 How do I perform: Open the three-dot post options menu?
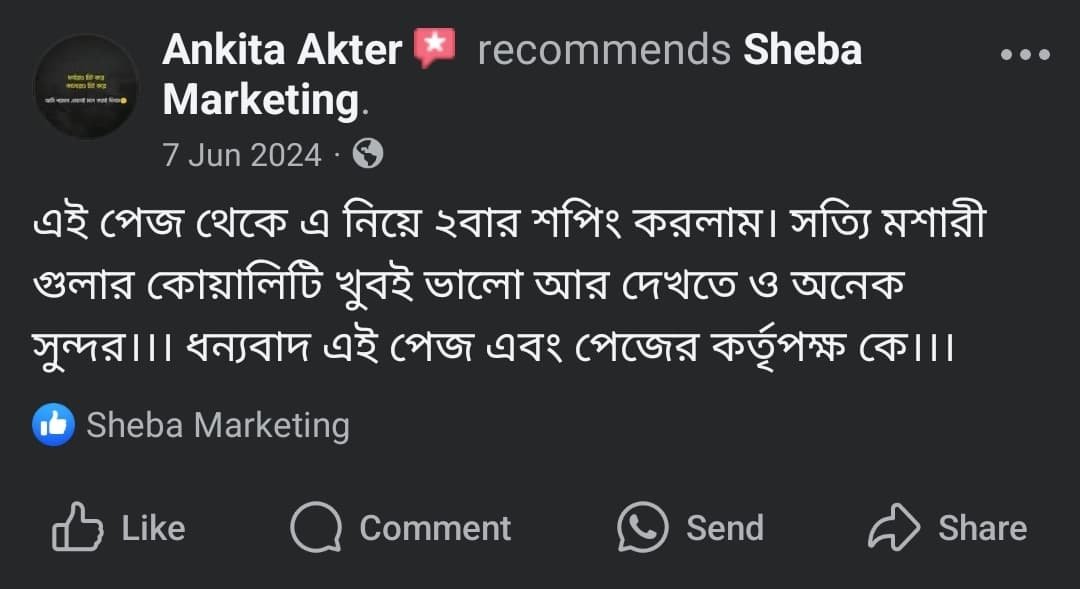click(x=1025, y=55)
